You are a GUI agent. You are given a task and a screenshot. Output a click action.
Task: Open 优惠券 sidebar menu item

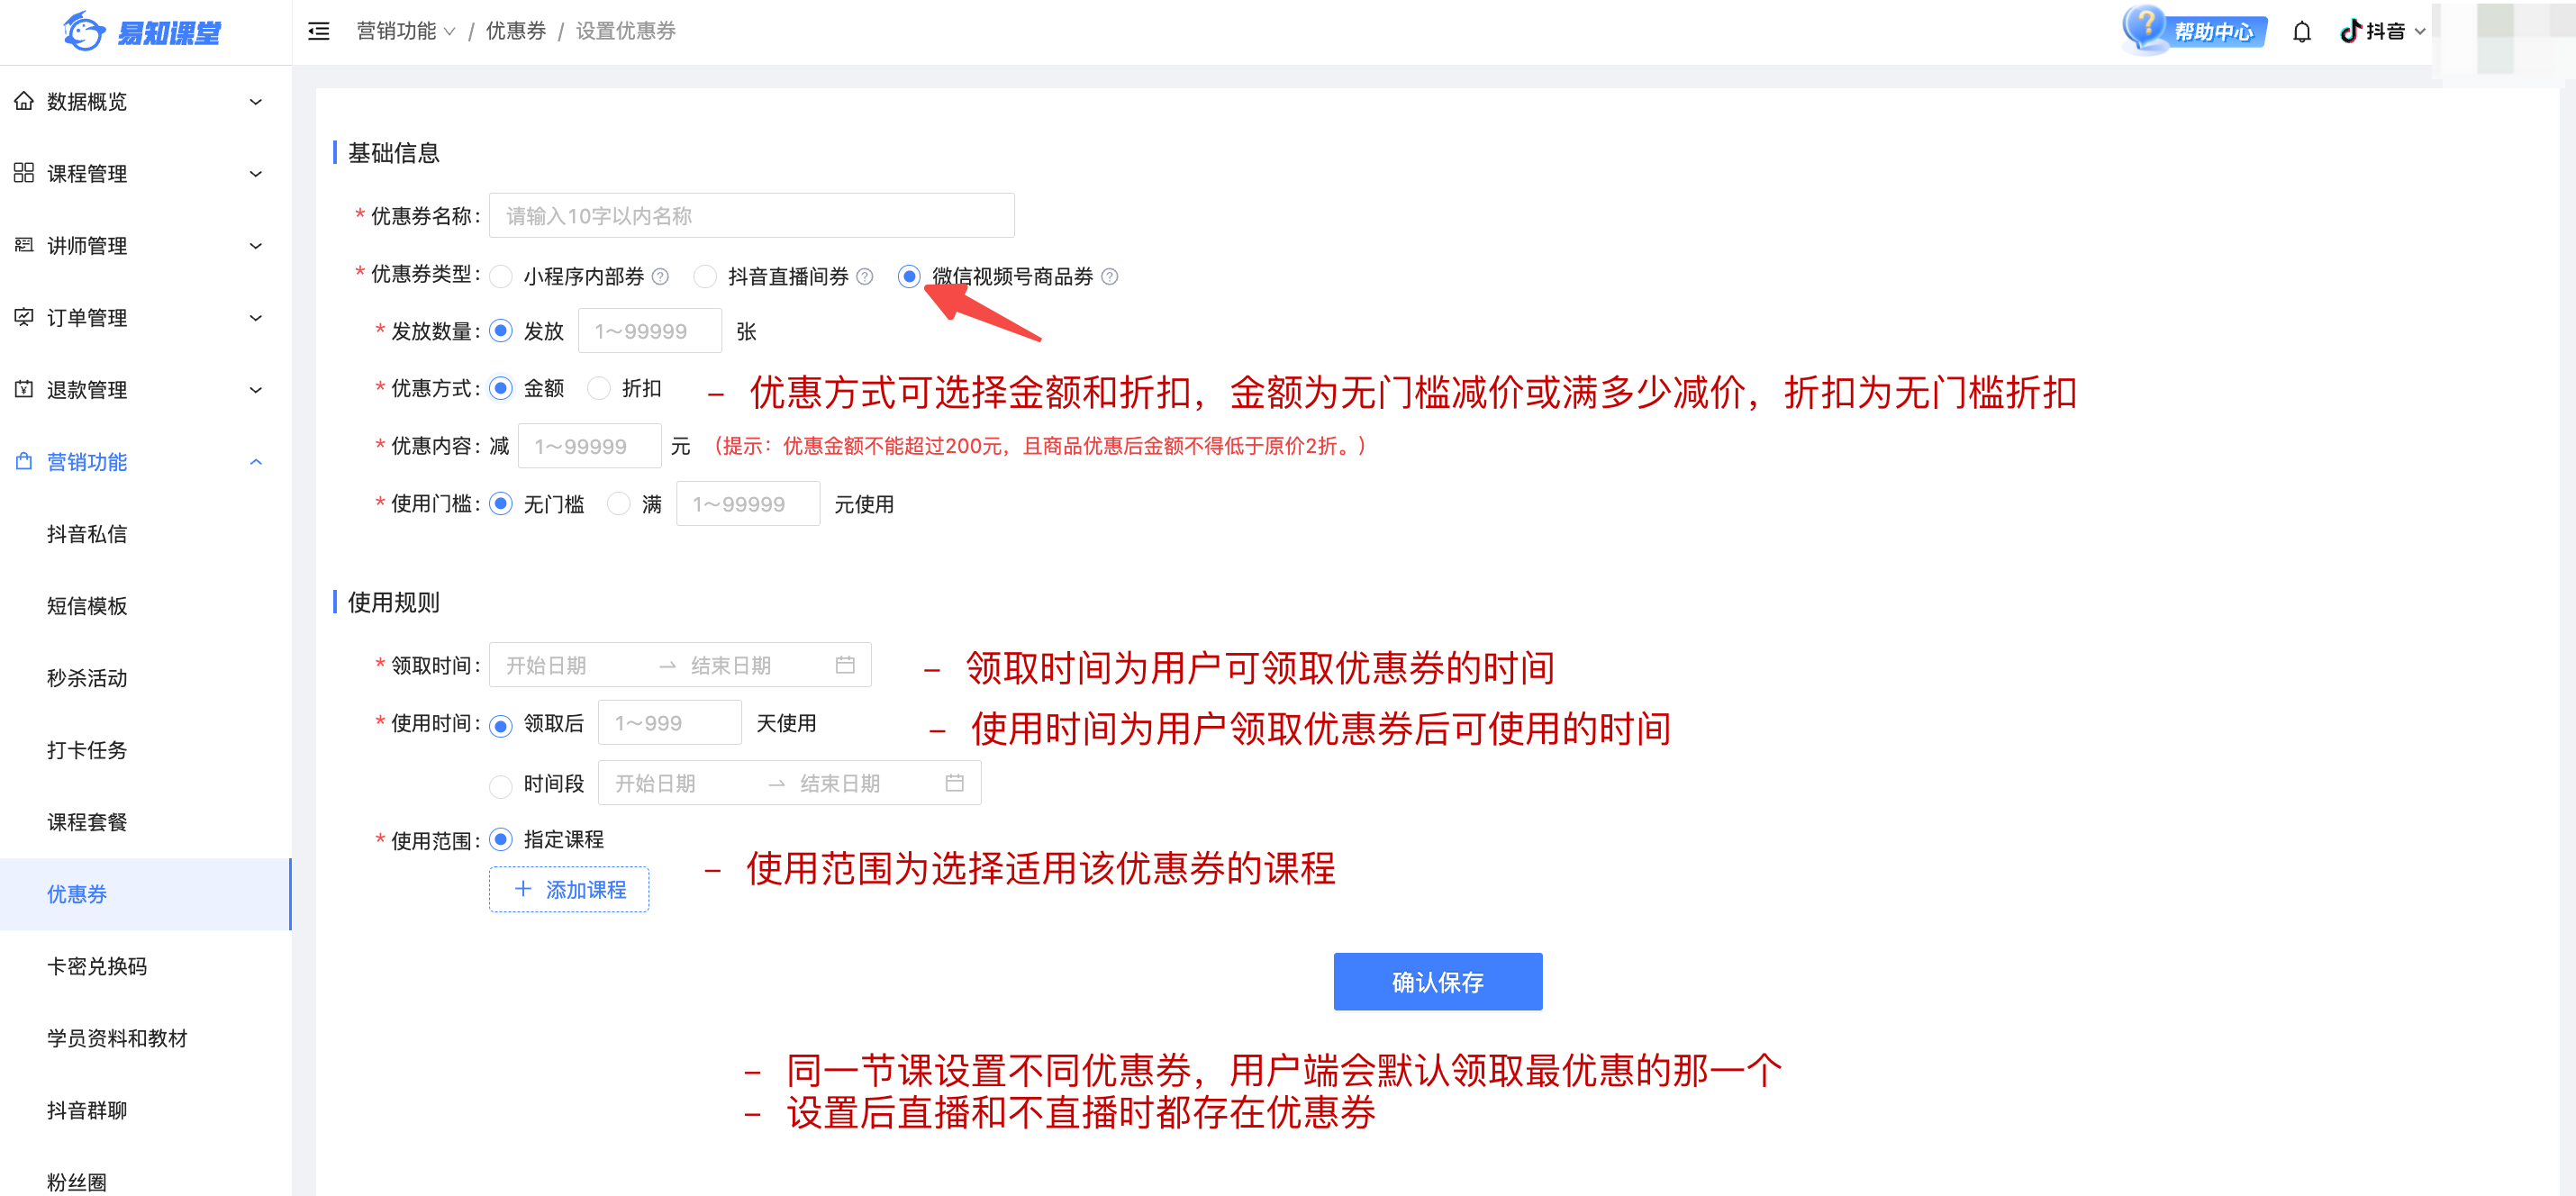[145, 894]
